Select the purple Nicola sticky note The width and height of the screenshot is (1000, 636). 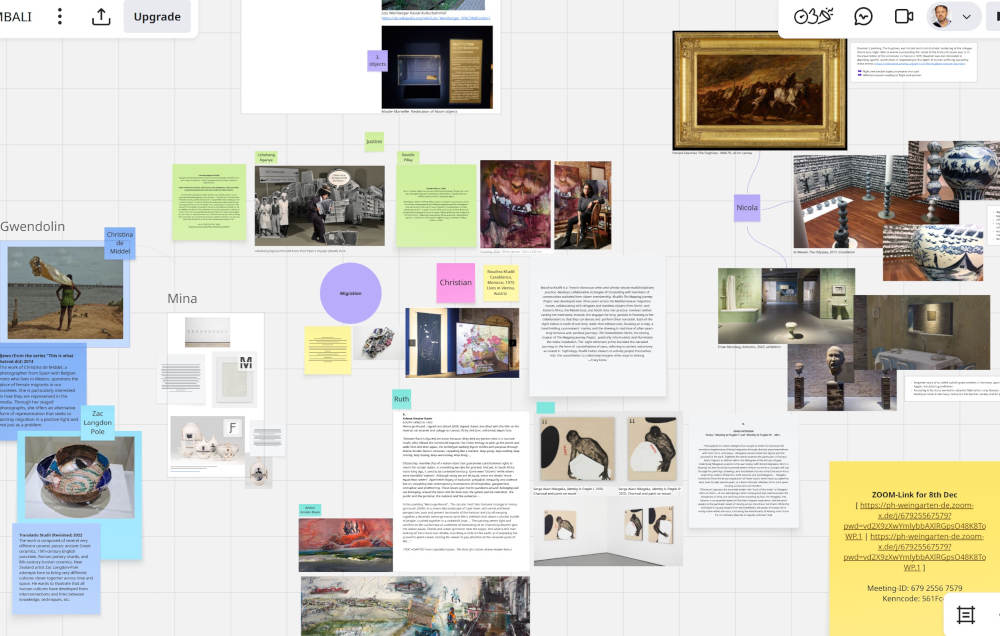(x=747, y=208)
